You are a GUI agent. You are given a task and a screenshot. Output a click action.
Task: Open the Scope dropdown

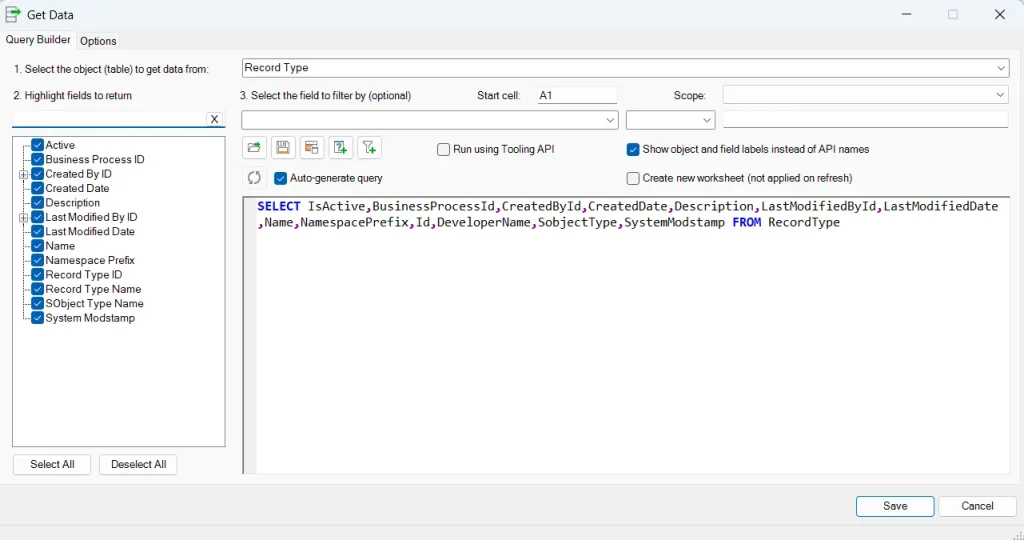(x=1001, y=95)
